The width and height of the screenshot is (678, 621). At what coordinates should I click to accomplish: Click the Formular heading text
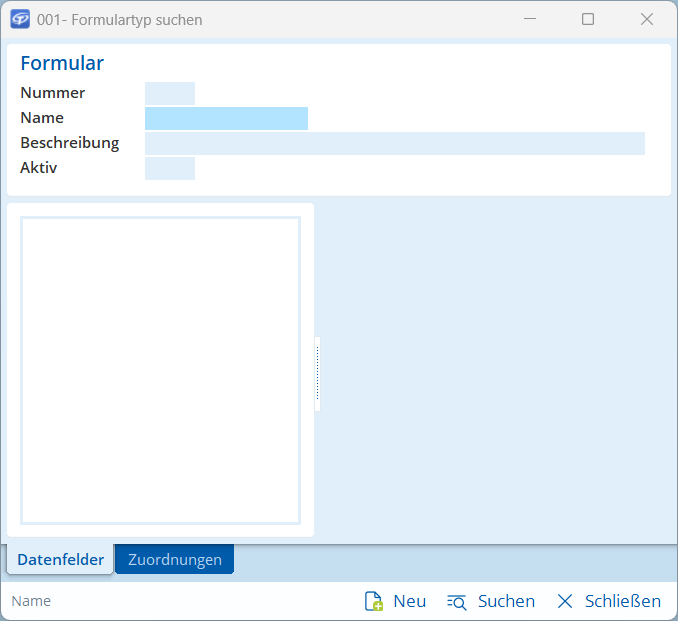[62, 63]
